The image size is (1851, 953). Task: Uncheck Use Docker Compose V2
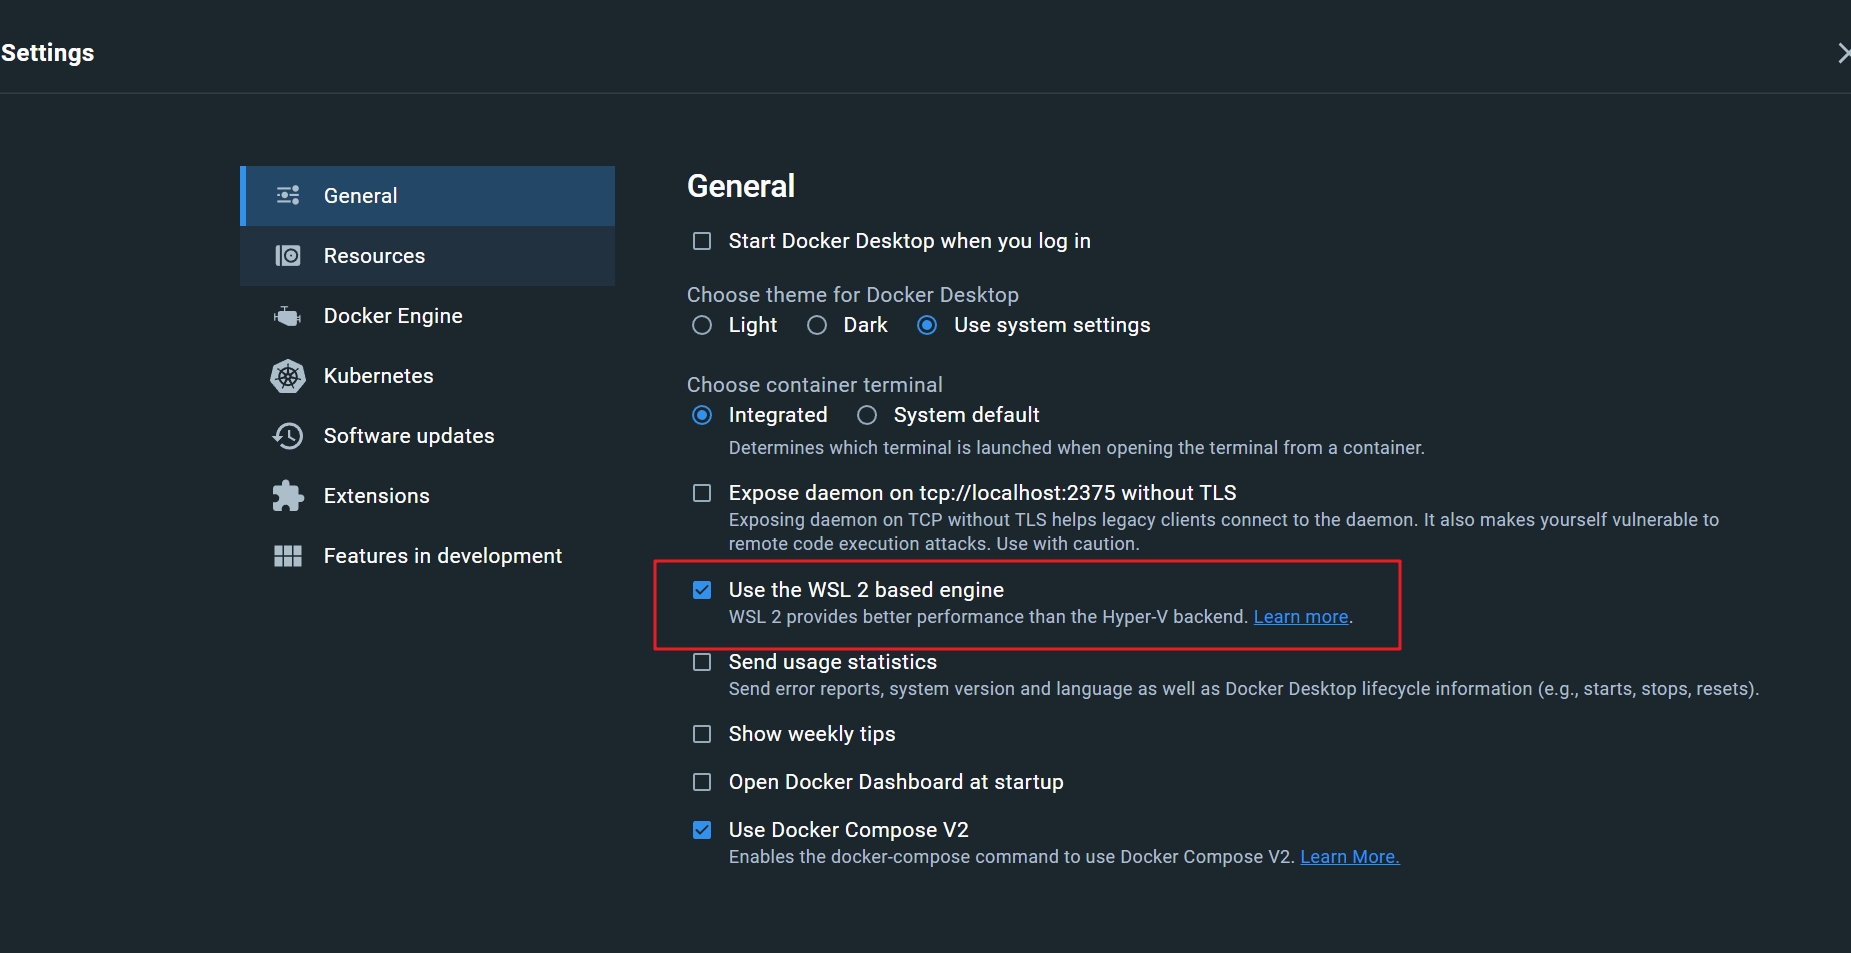[702, 830]
